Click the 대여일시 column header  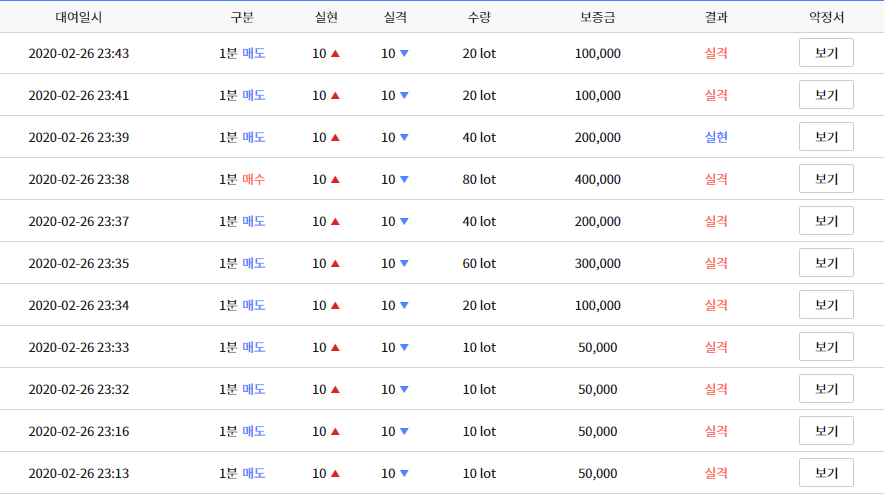pos(78,17)
